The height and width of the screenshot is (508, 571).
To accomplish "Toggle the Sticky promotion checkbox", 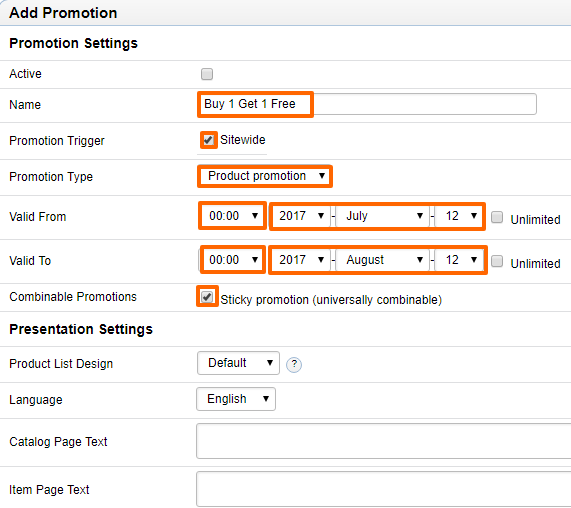I will pyautogui.click(x=207, y=297).
